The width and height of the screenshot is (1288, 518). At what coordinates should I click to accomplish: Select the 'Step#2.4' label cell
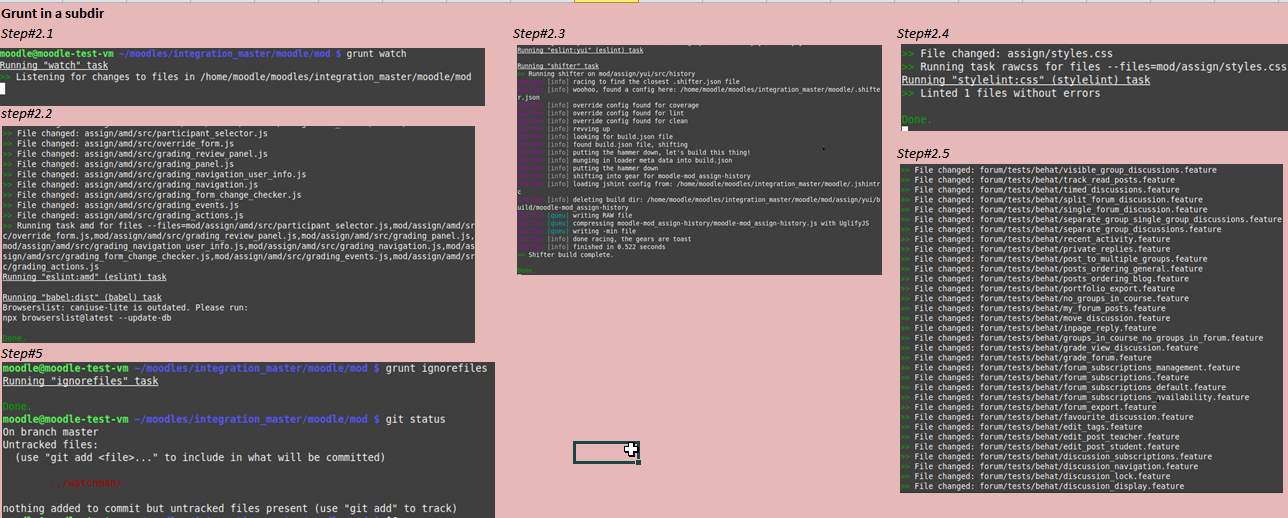point(923,34)
